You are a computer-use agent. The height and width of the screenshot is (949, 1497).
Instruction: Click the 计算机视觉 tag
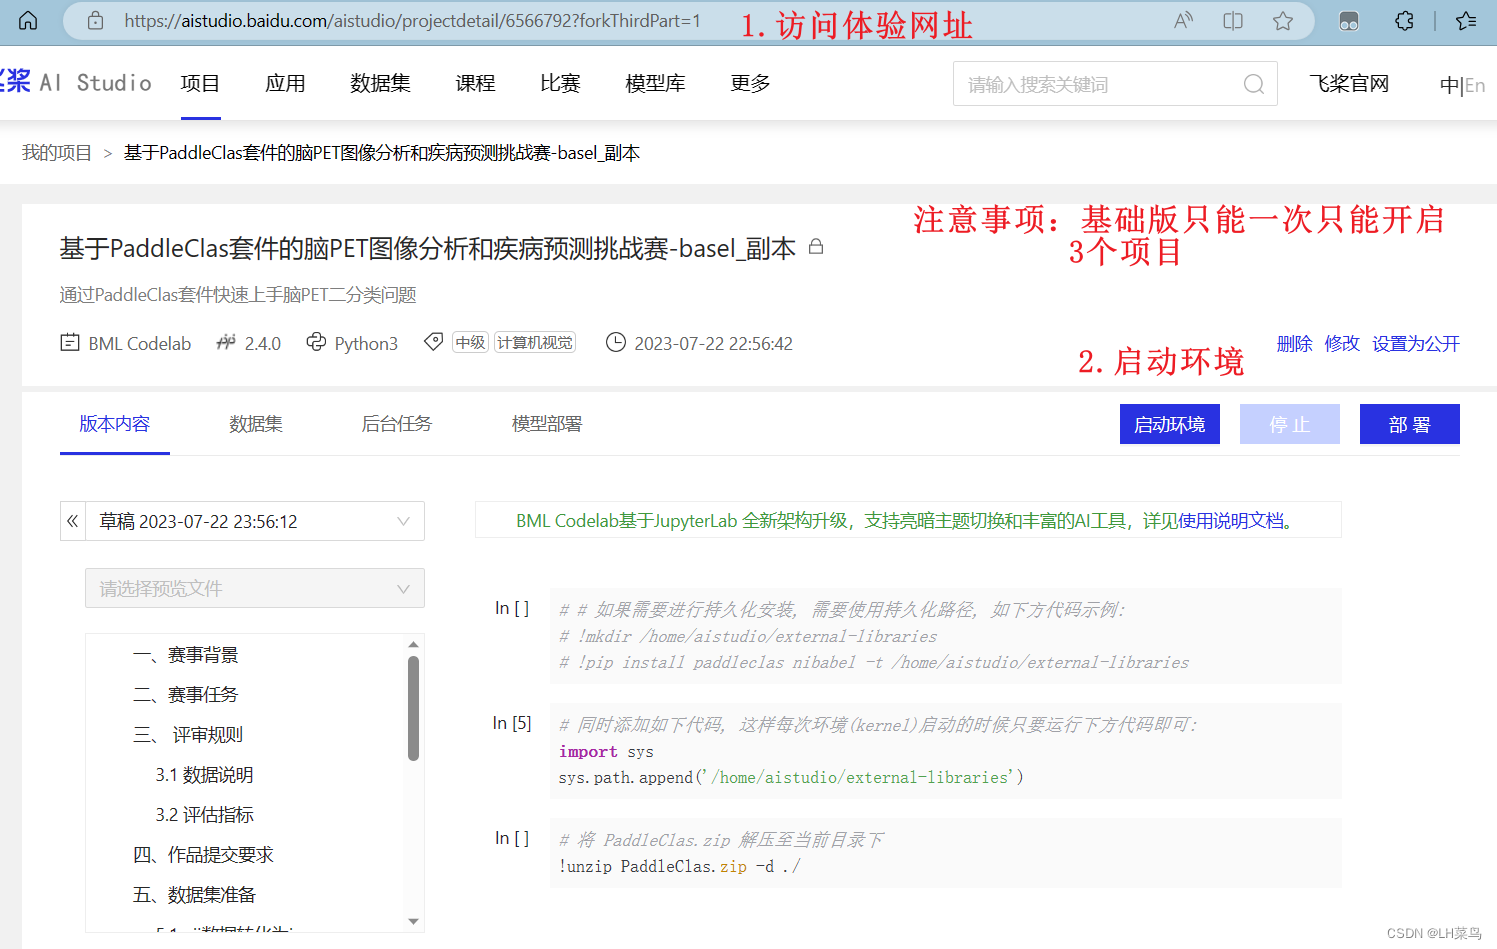coord(535,343)
